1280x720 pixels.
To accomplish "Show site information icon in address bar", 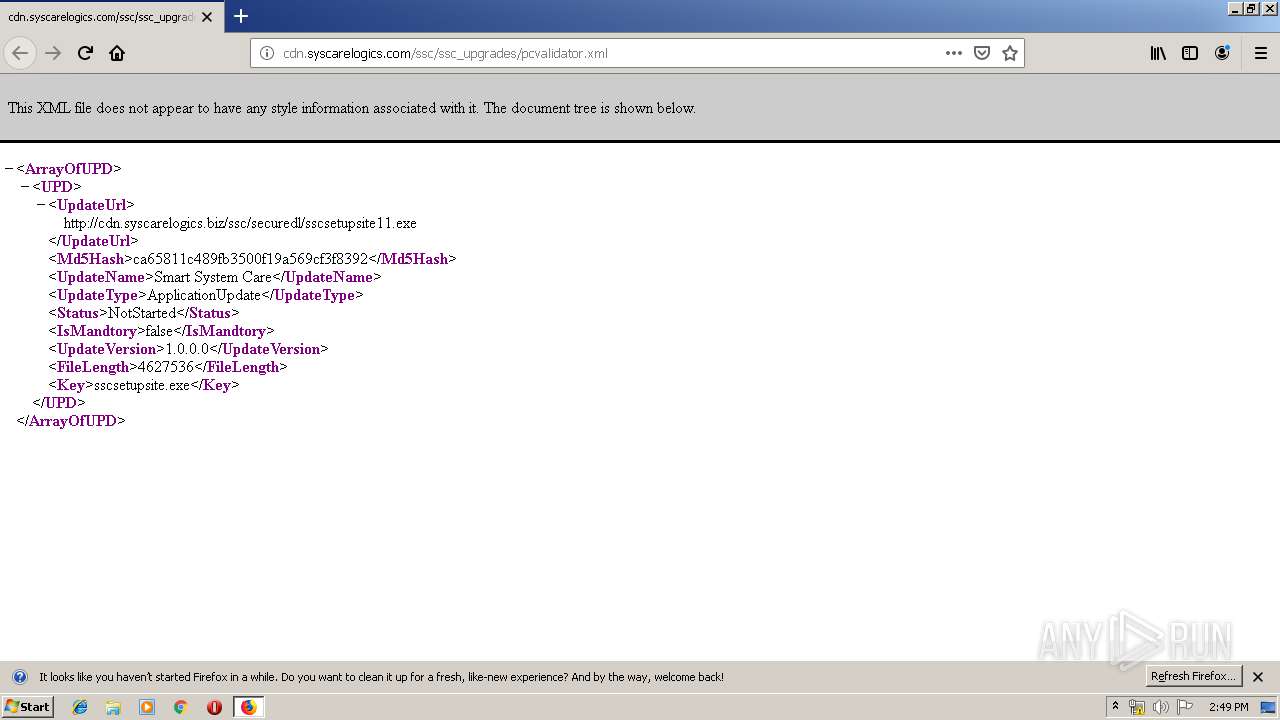I will (267, 53).
